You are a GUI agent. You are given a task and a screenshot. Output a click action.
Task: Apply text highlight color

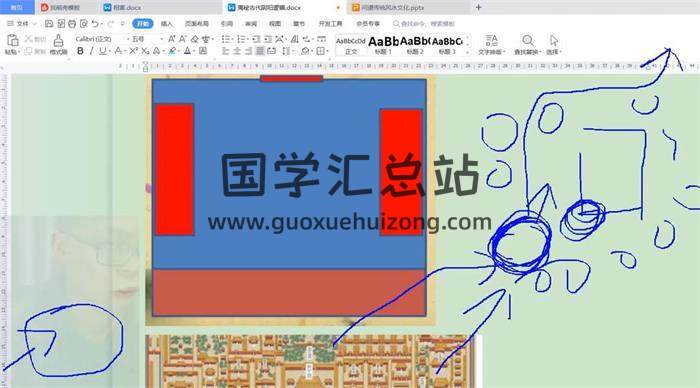[x=172, y=51]
